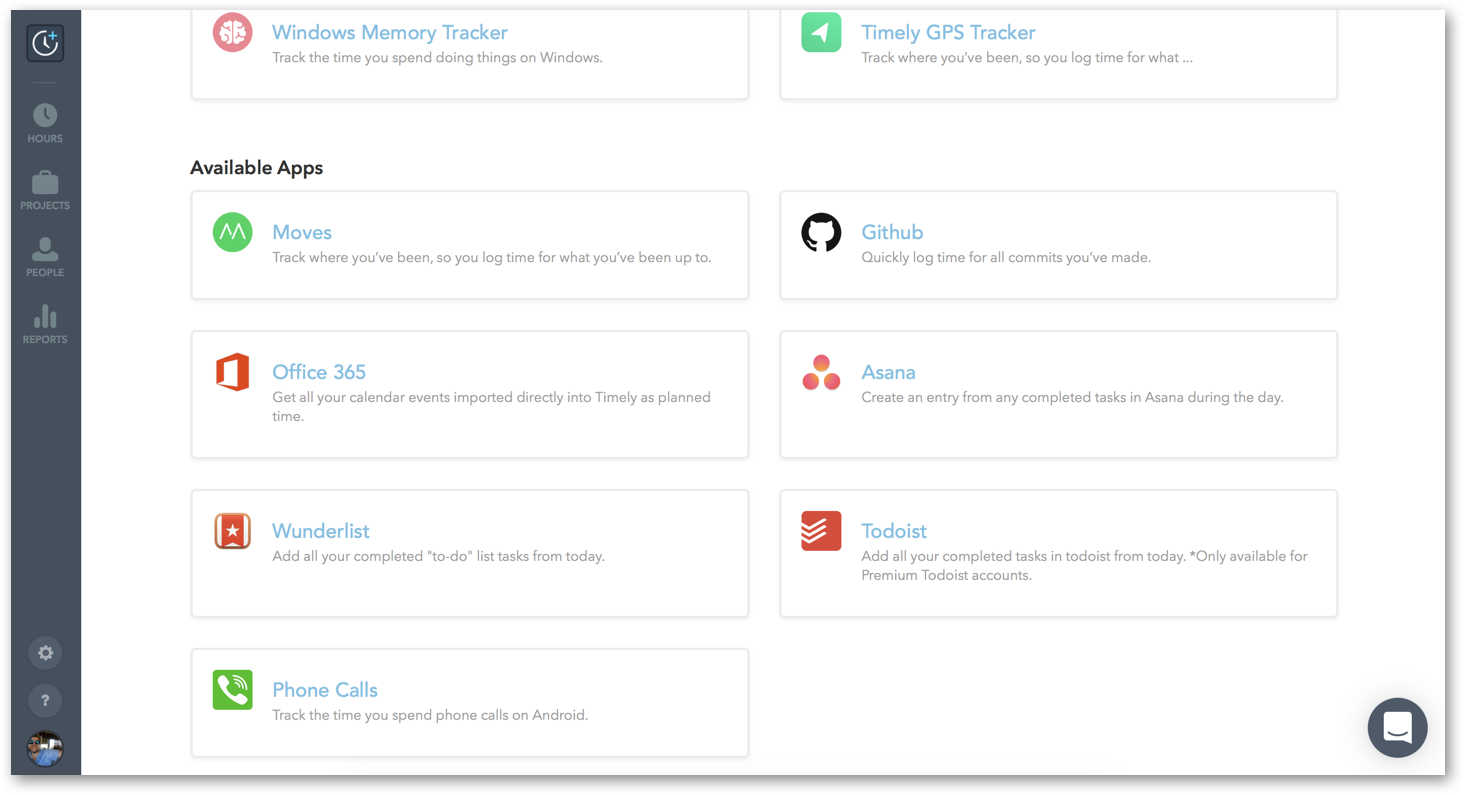Open the chat support widget
Image resolution: width=1464 pixels, height=795 pixels.
tap(1397, 728)
